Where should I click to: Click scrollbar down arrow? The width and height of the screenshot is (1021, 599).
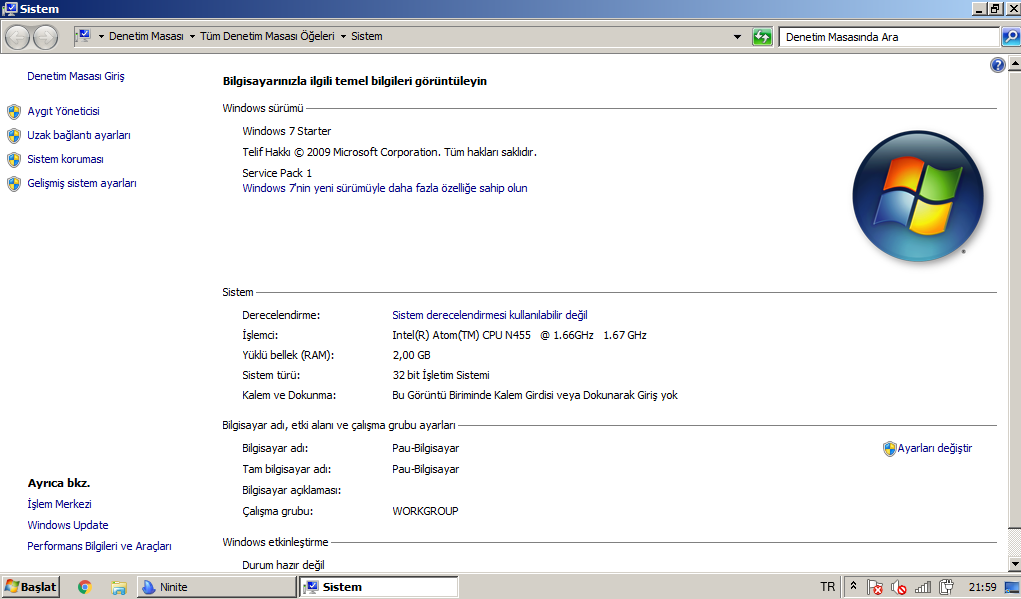[x=1014, y=564]
